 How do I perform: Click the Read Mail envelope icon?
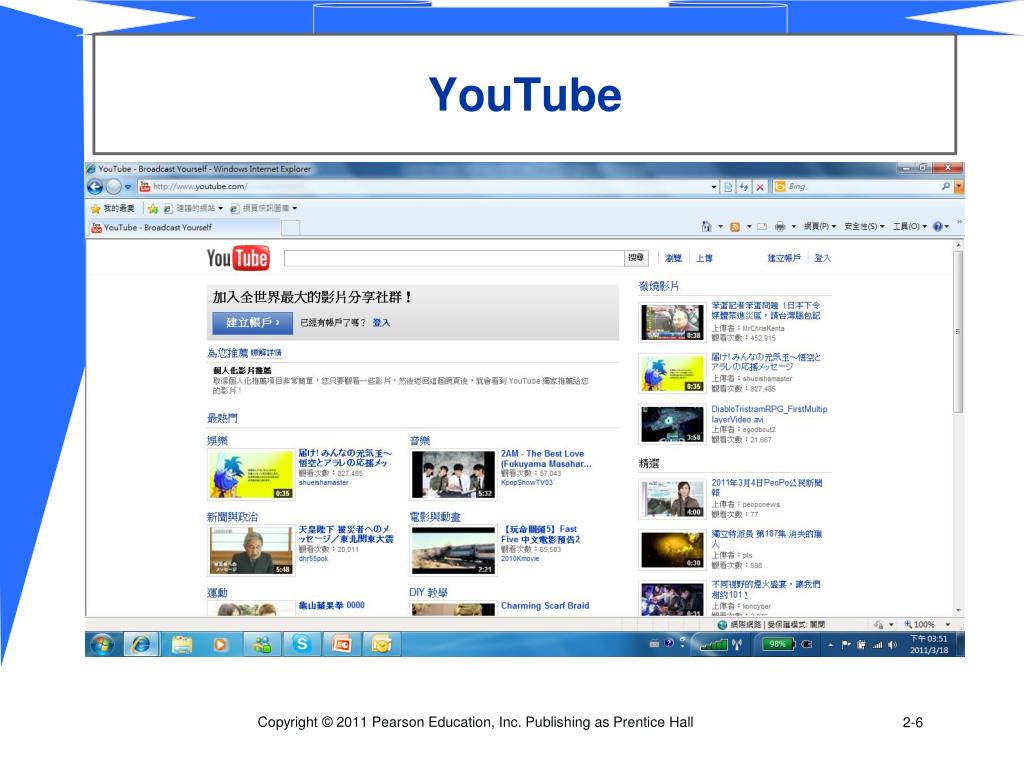click(761, 227)
